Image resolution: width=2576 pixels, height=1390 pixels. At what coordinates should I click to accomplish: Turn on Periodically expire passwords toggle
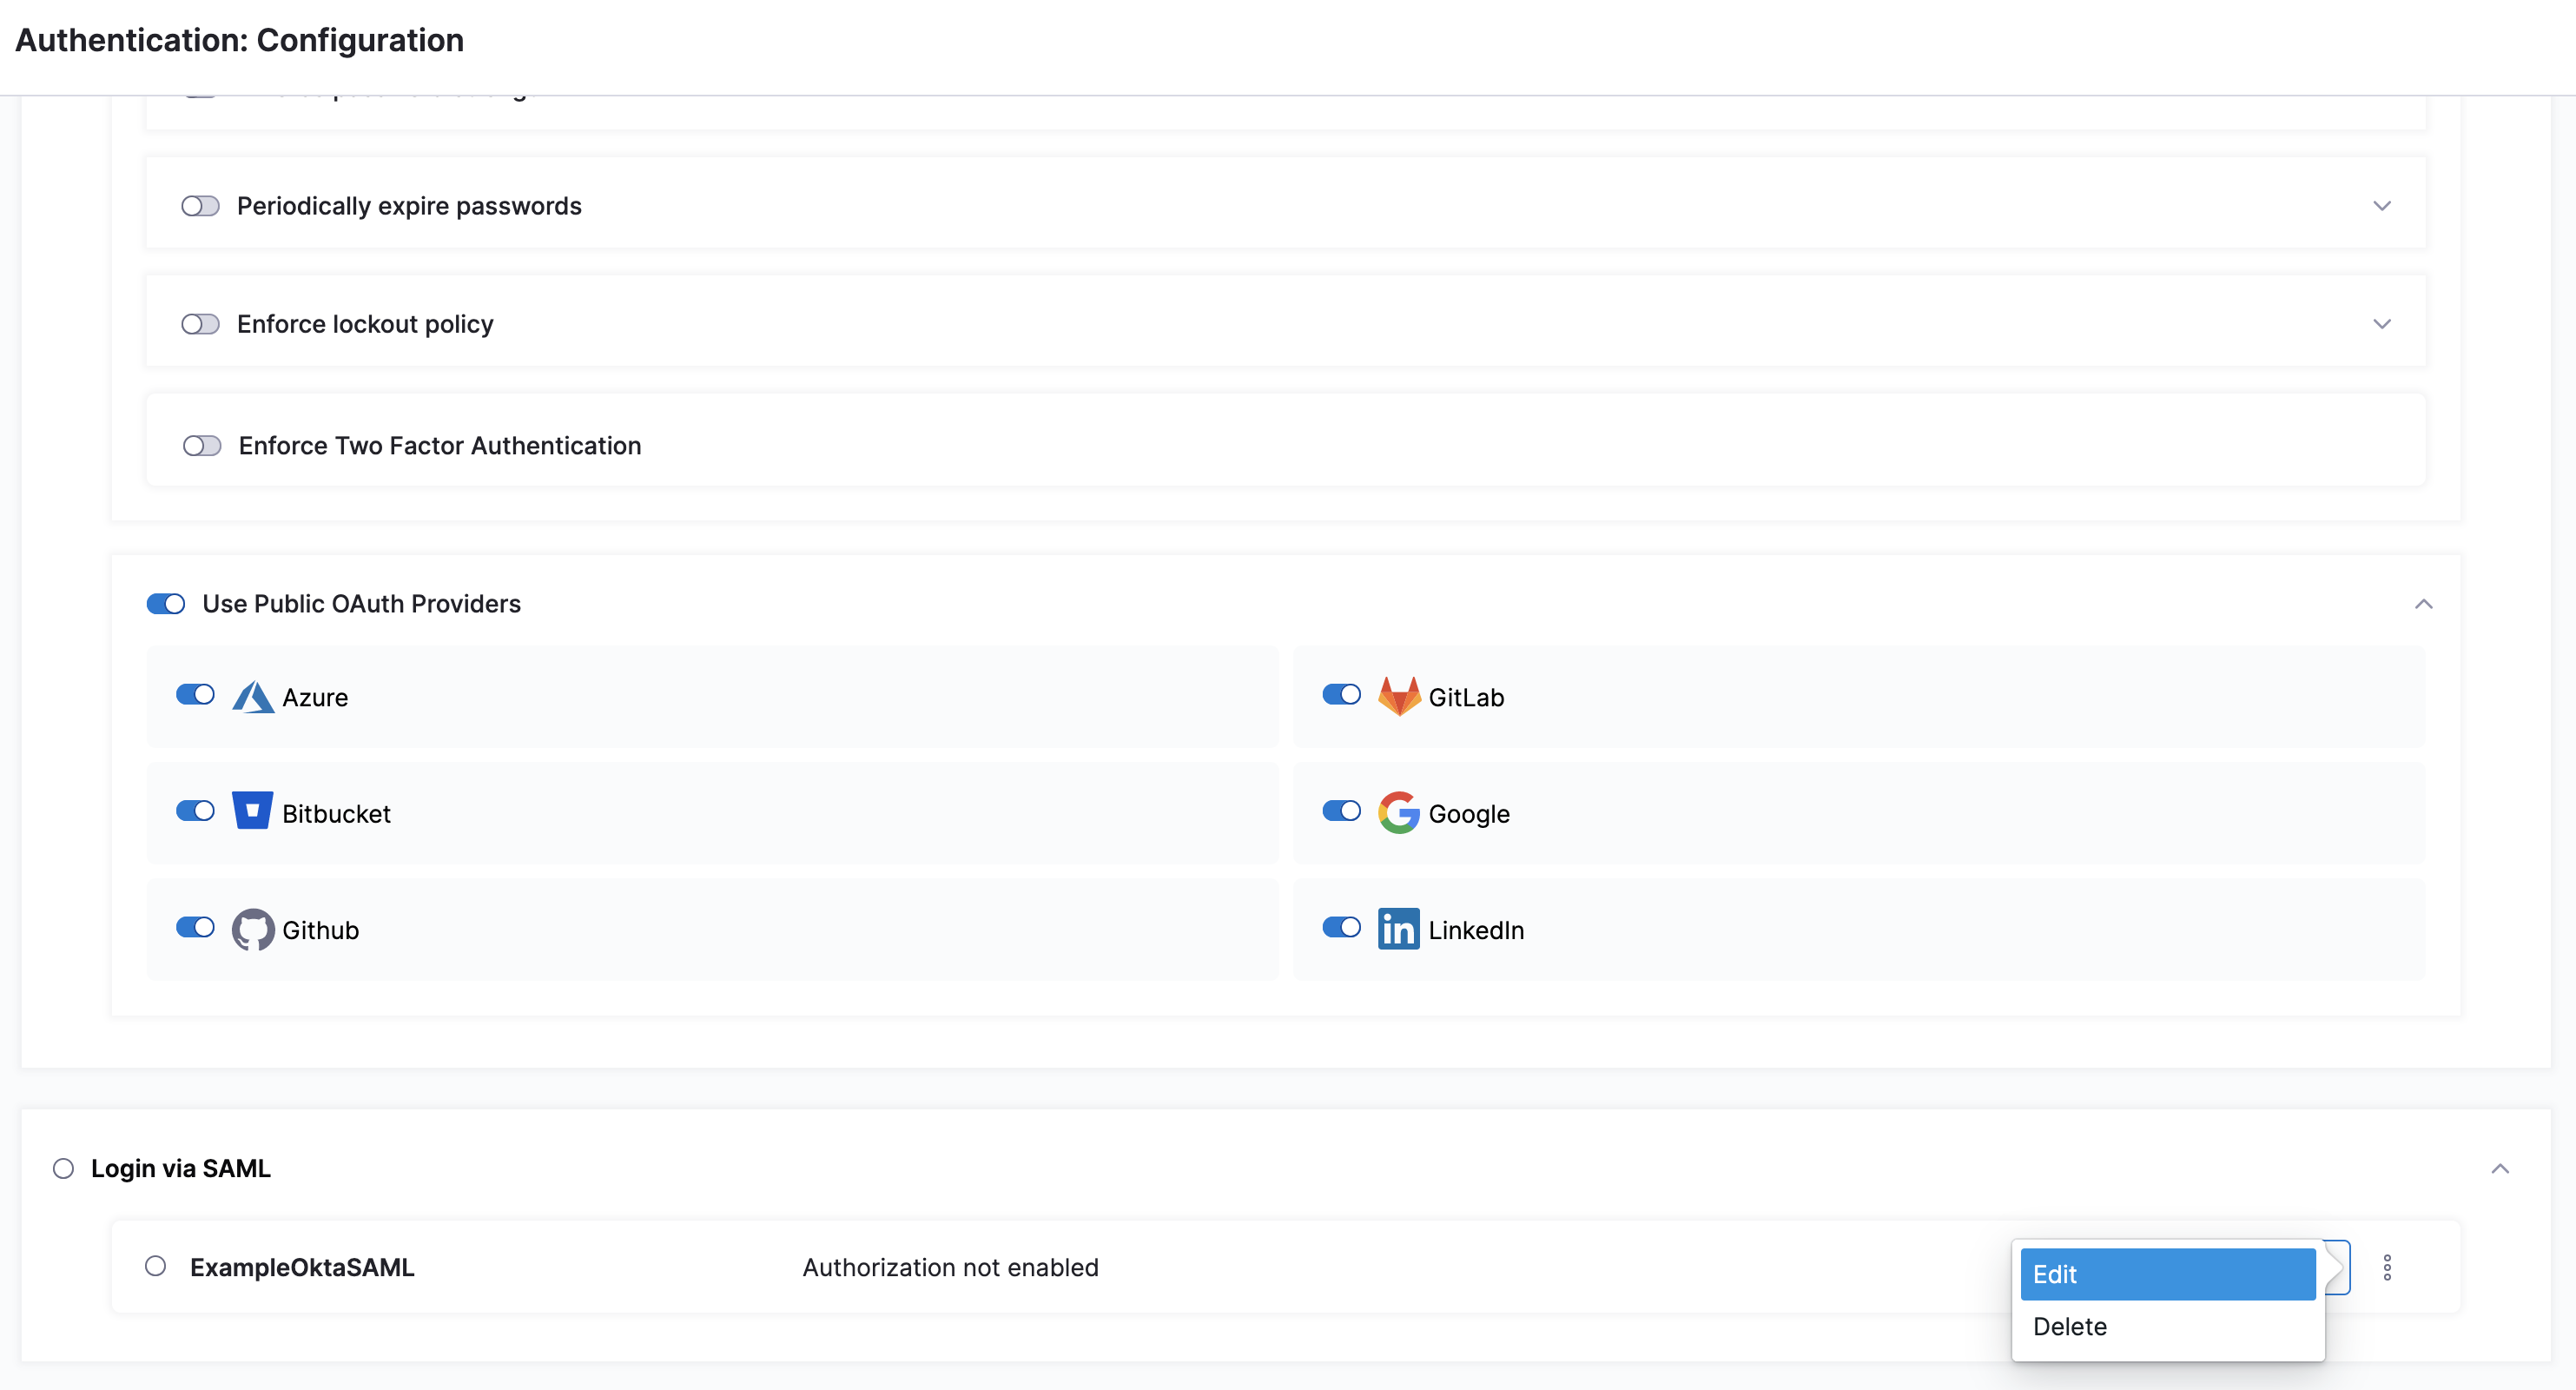coord(200,206)
